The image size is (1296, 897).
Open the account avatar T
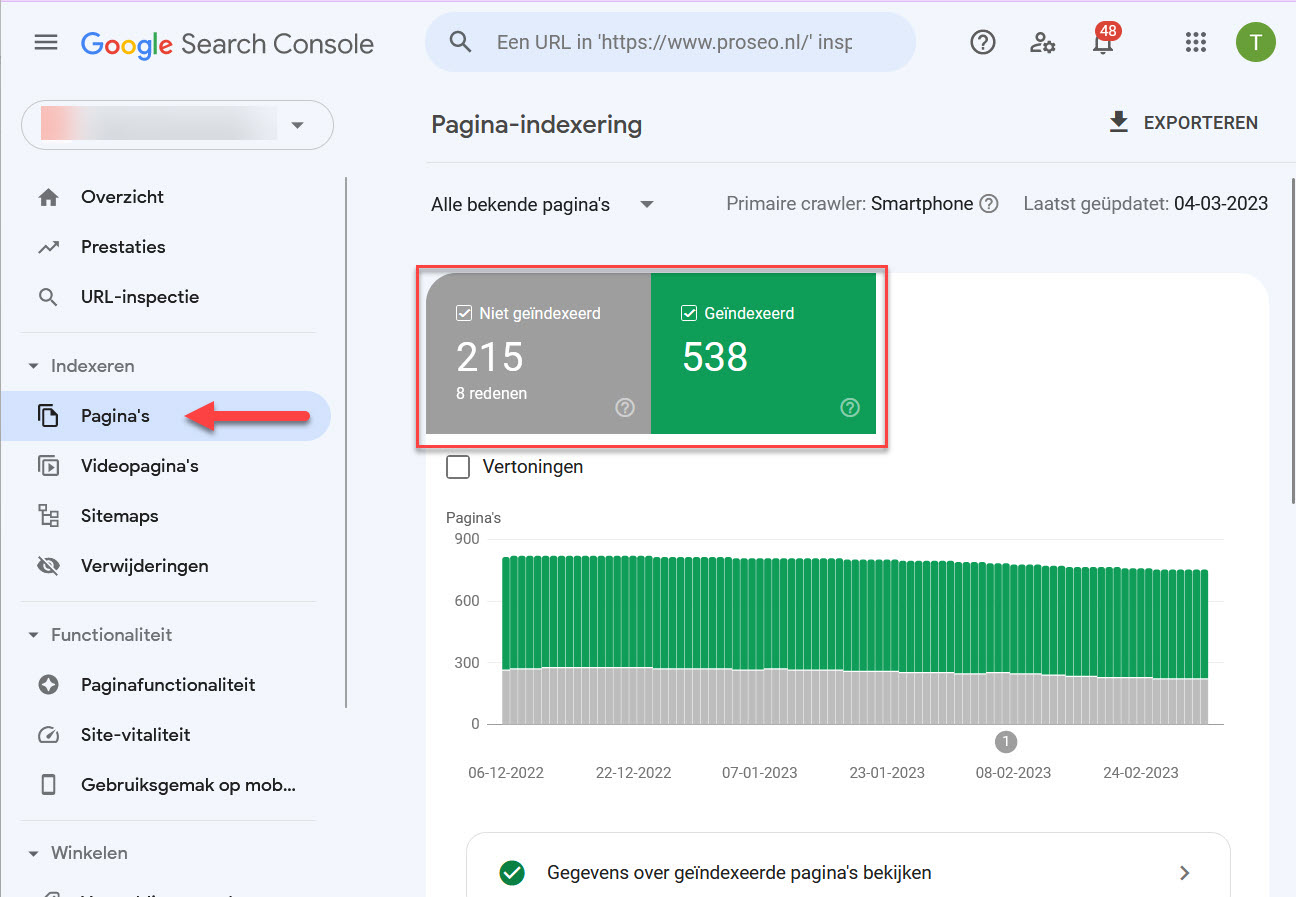(1256, 42)
